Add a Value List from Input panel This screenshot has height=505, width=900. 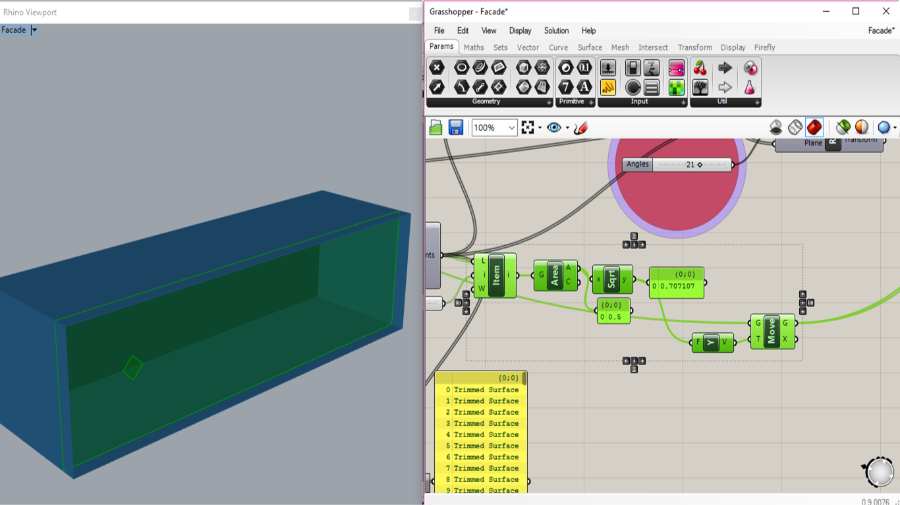651,87
